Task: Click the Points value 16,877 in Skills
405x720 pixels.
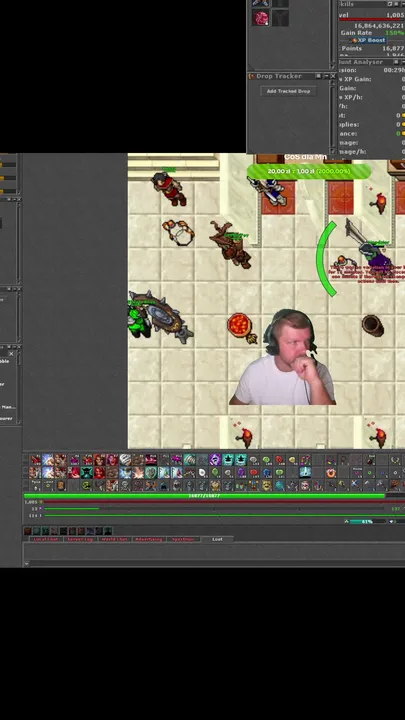Action: point(393,48)
